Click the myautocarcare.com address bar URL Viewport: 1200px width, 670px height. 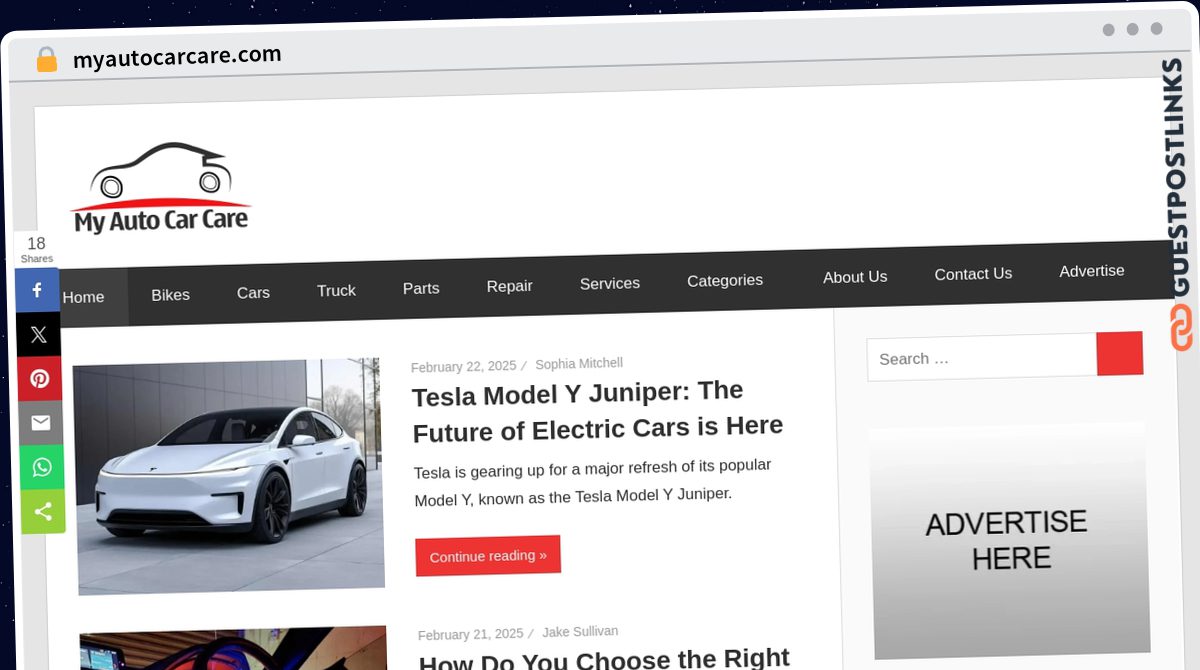click(177, 57)
